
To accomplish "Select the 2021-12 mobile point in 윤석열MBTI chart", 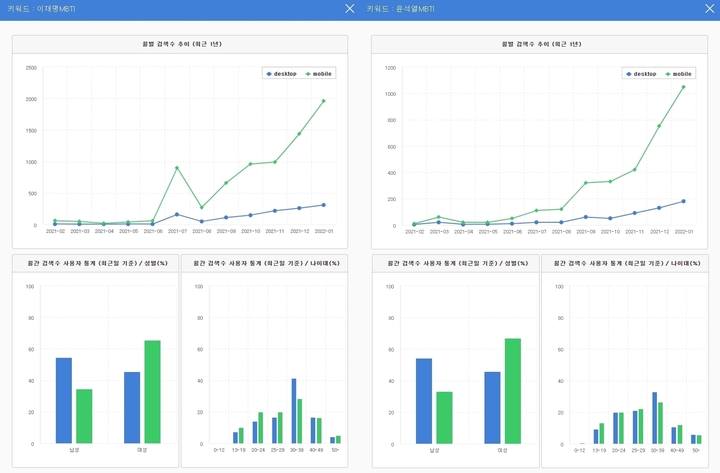I will coord(659,126).
